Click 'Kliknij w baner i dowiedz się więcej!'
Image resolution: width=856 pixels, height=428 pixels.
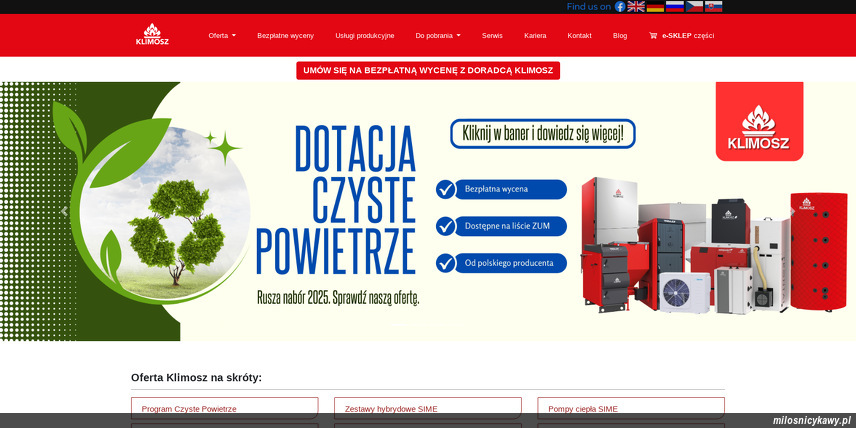pyautogui.click(x=543, y=134)
